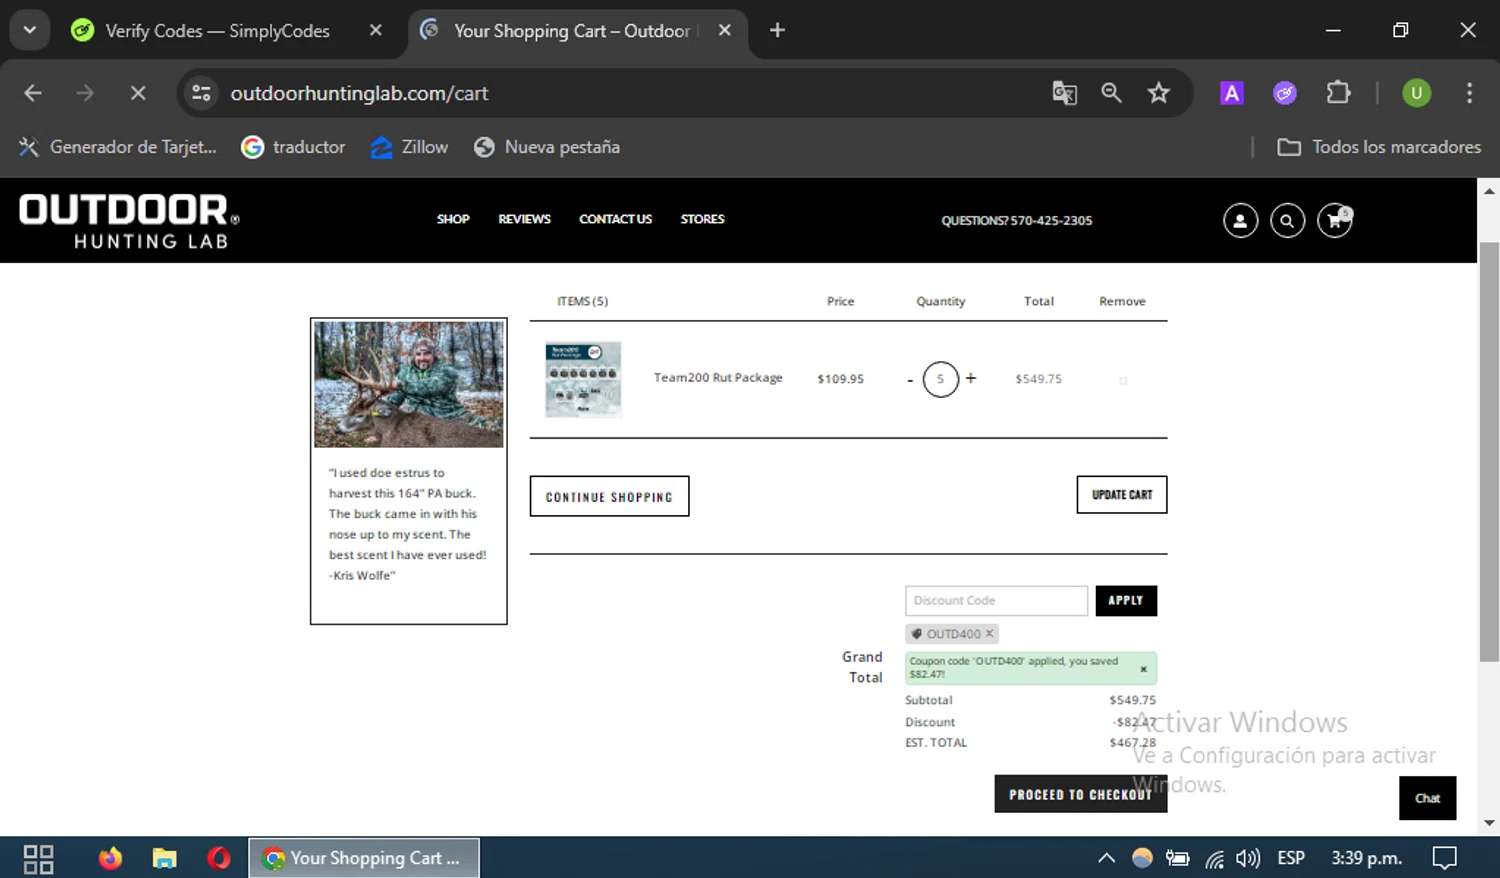1500x878 pixels.
Task: Open Wi-Fi network tray icon
Action: point(1214,858)
